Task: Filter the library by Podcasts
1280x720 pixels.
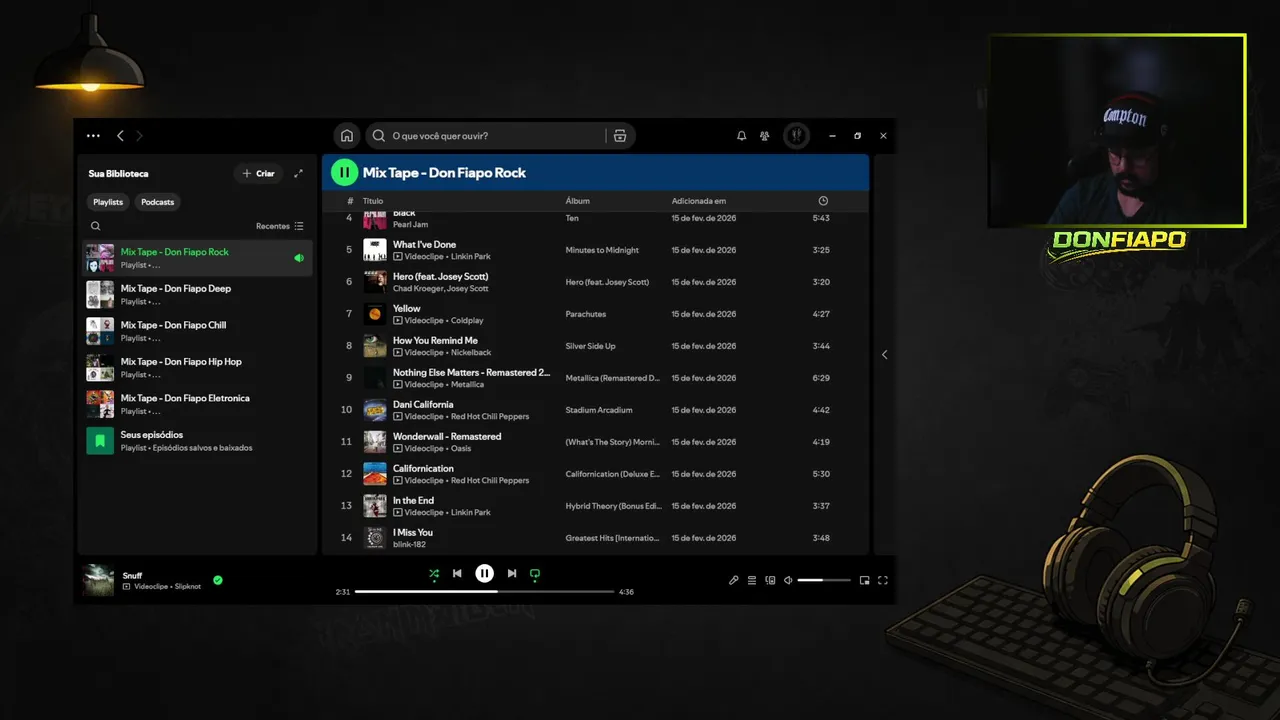Action: (157, 202)
